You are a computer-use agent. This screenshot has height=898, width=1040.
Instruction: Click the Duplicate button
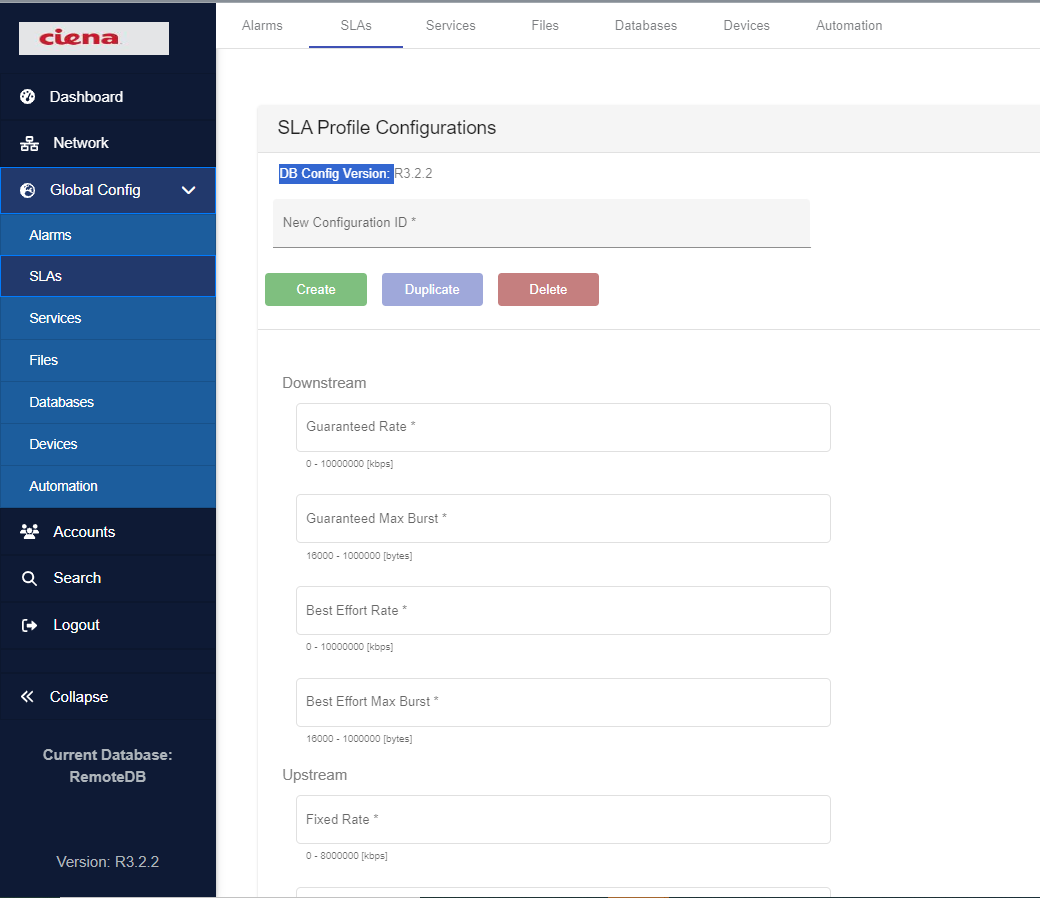coord(432,289)
